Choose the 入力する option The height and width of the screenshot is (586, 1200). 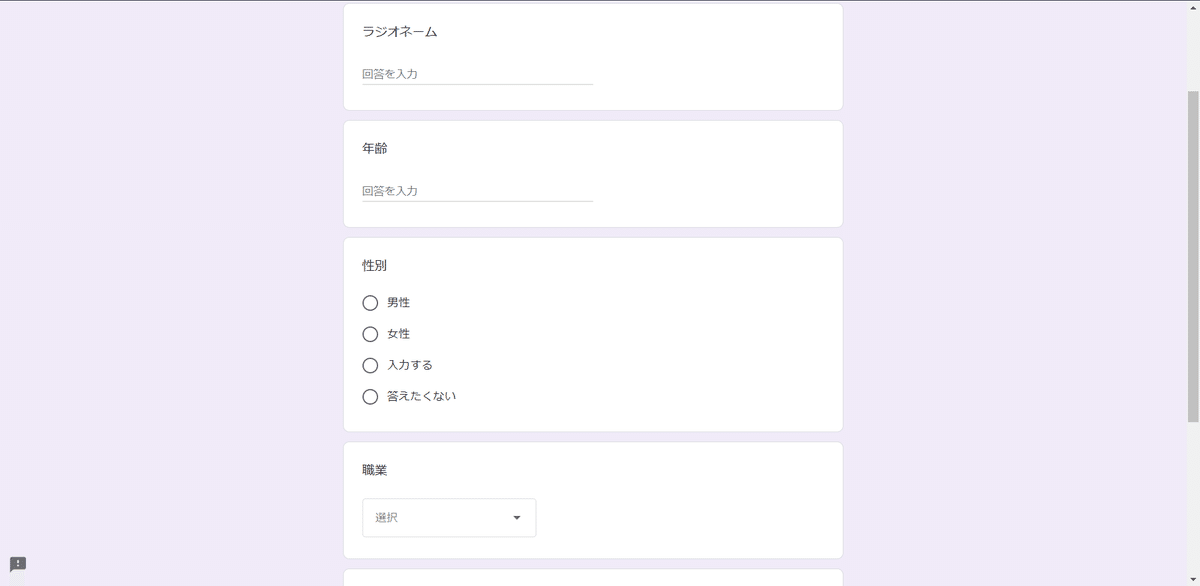click(x=370, y=365)
